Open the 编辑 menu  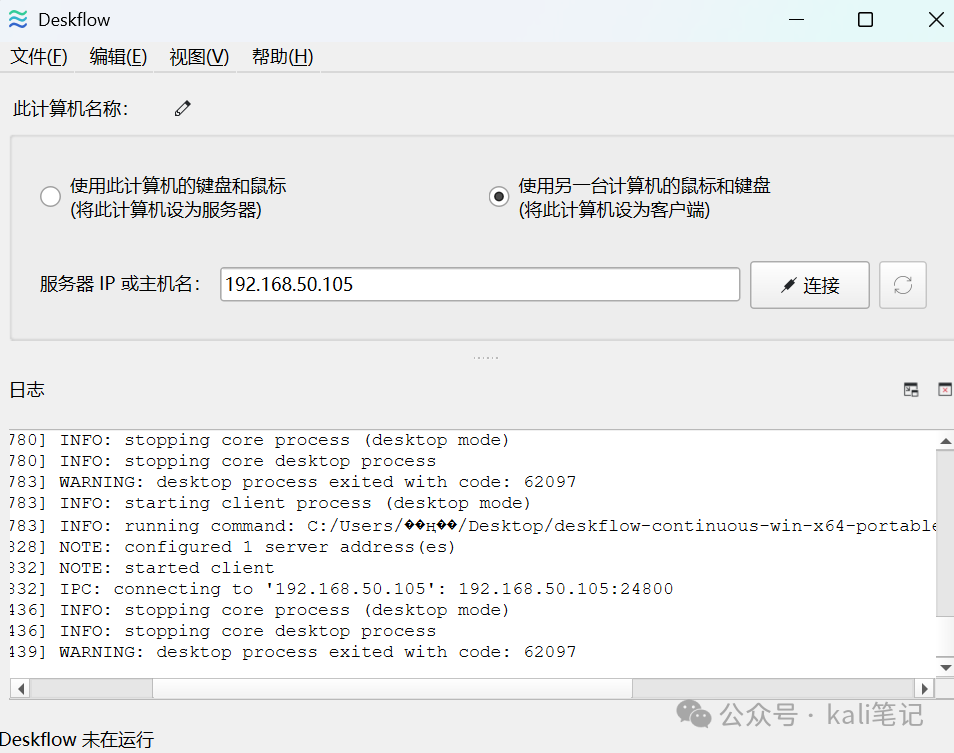pyautogui.click(x=117, y=57)
